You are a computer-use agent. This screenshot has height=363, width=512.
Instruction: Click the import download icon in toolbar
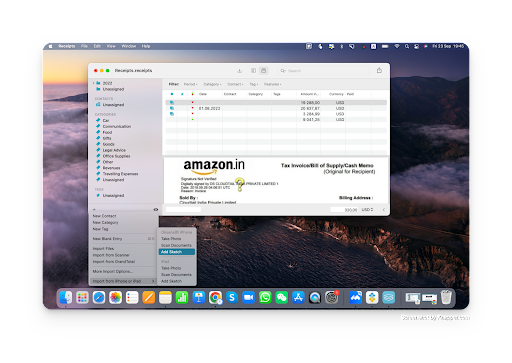[x=239, y=71]
